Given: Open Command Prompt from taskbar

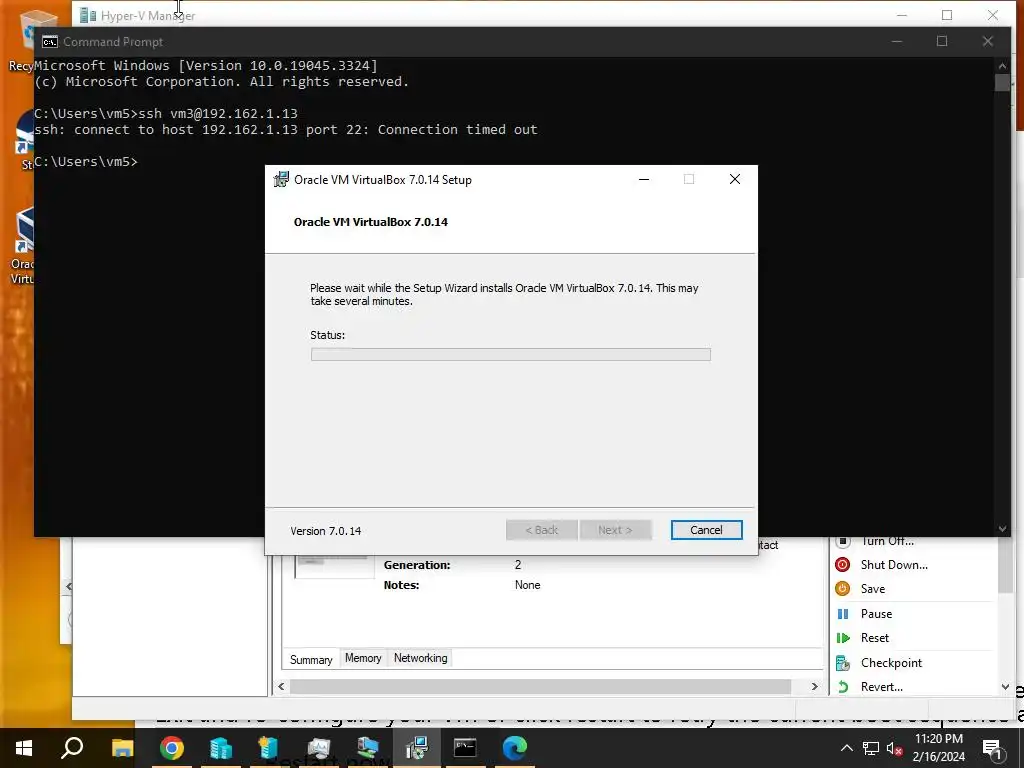Looking at the screenshot, I should (465, 748).
